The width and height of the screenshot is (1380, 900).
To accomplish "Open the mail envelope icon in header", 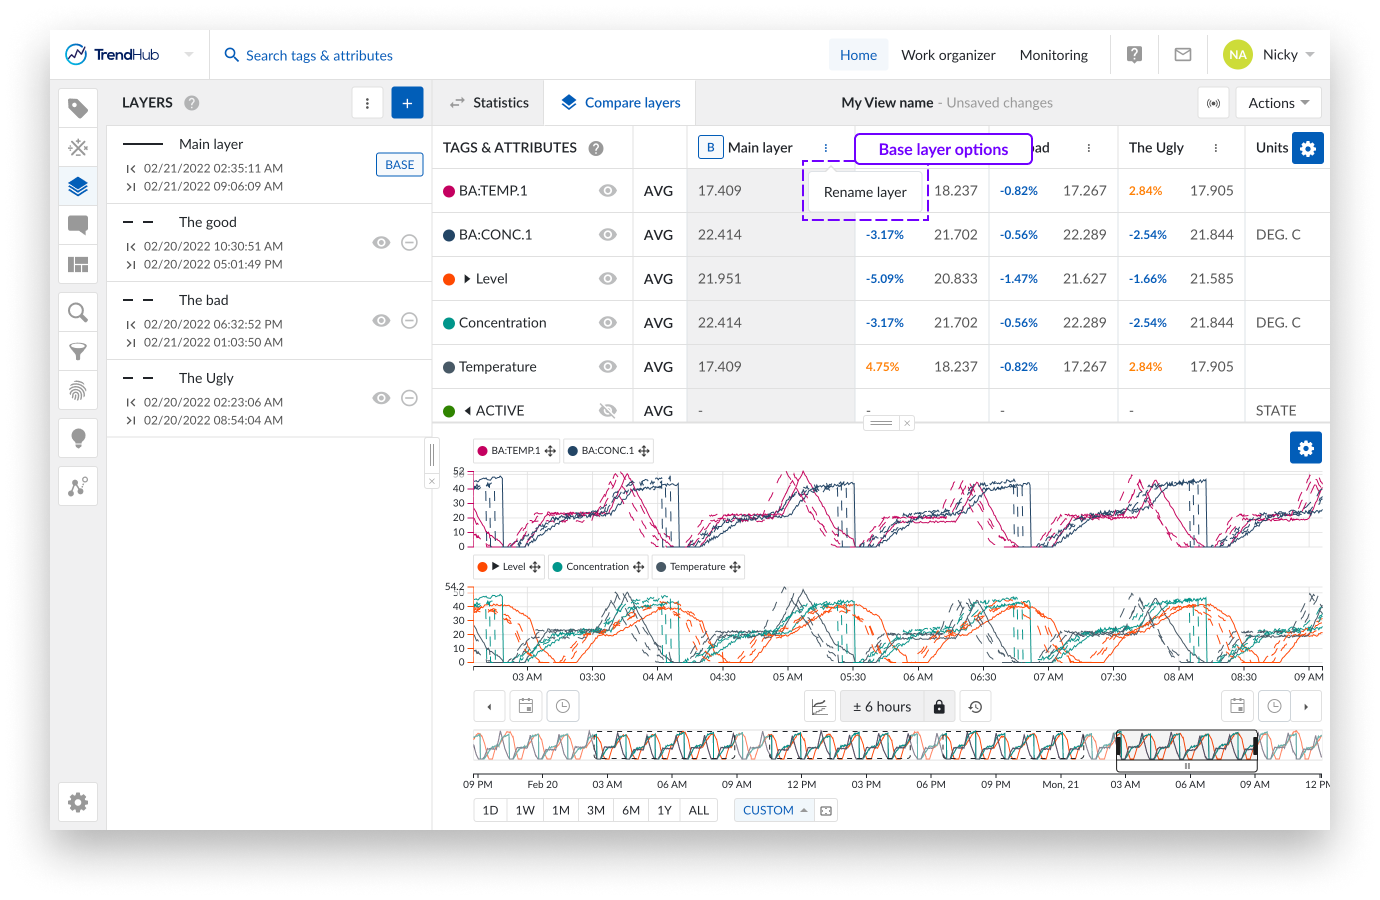I will click(1183, 55).
